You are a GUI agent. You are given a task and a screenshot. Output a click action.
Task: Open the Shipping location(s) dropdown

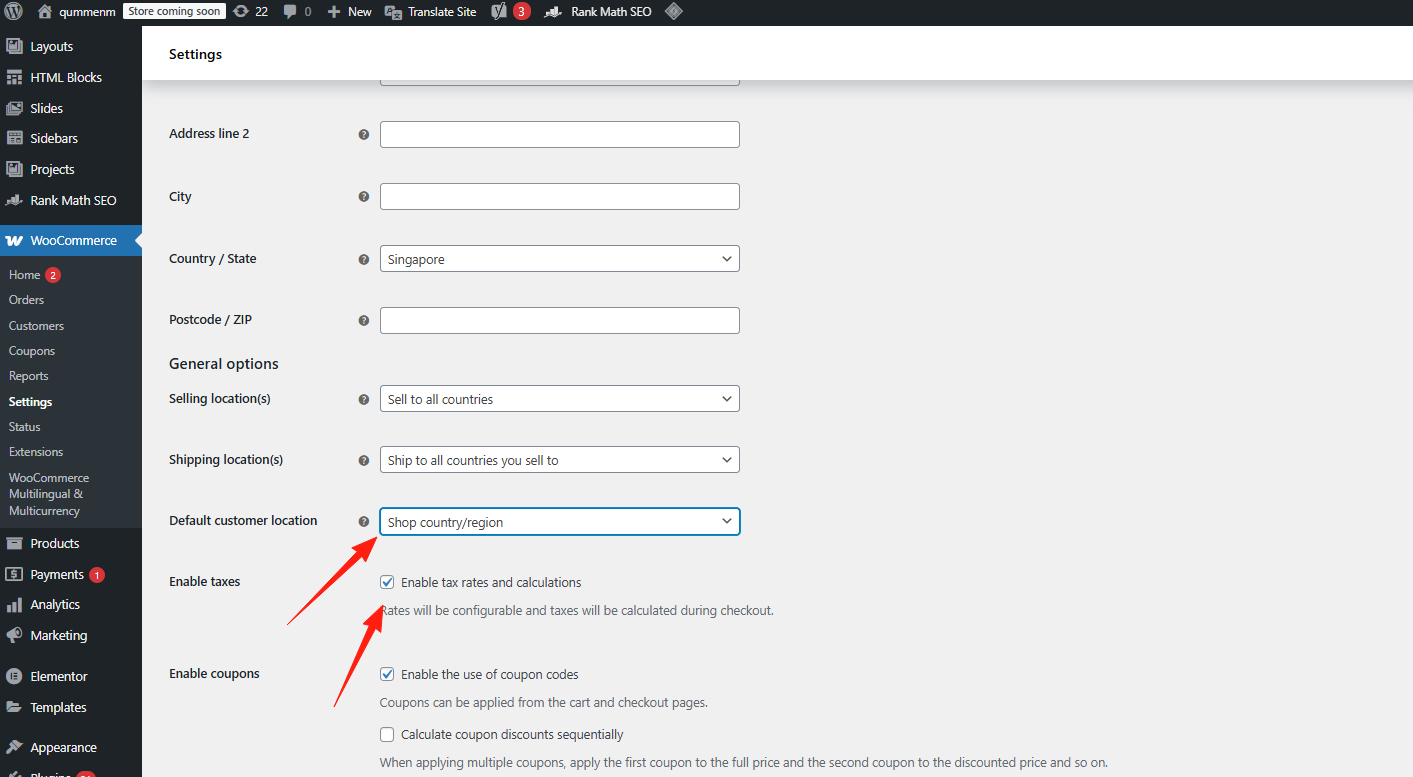pyautogui.click(x=559, y=460)
